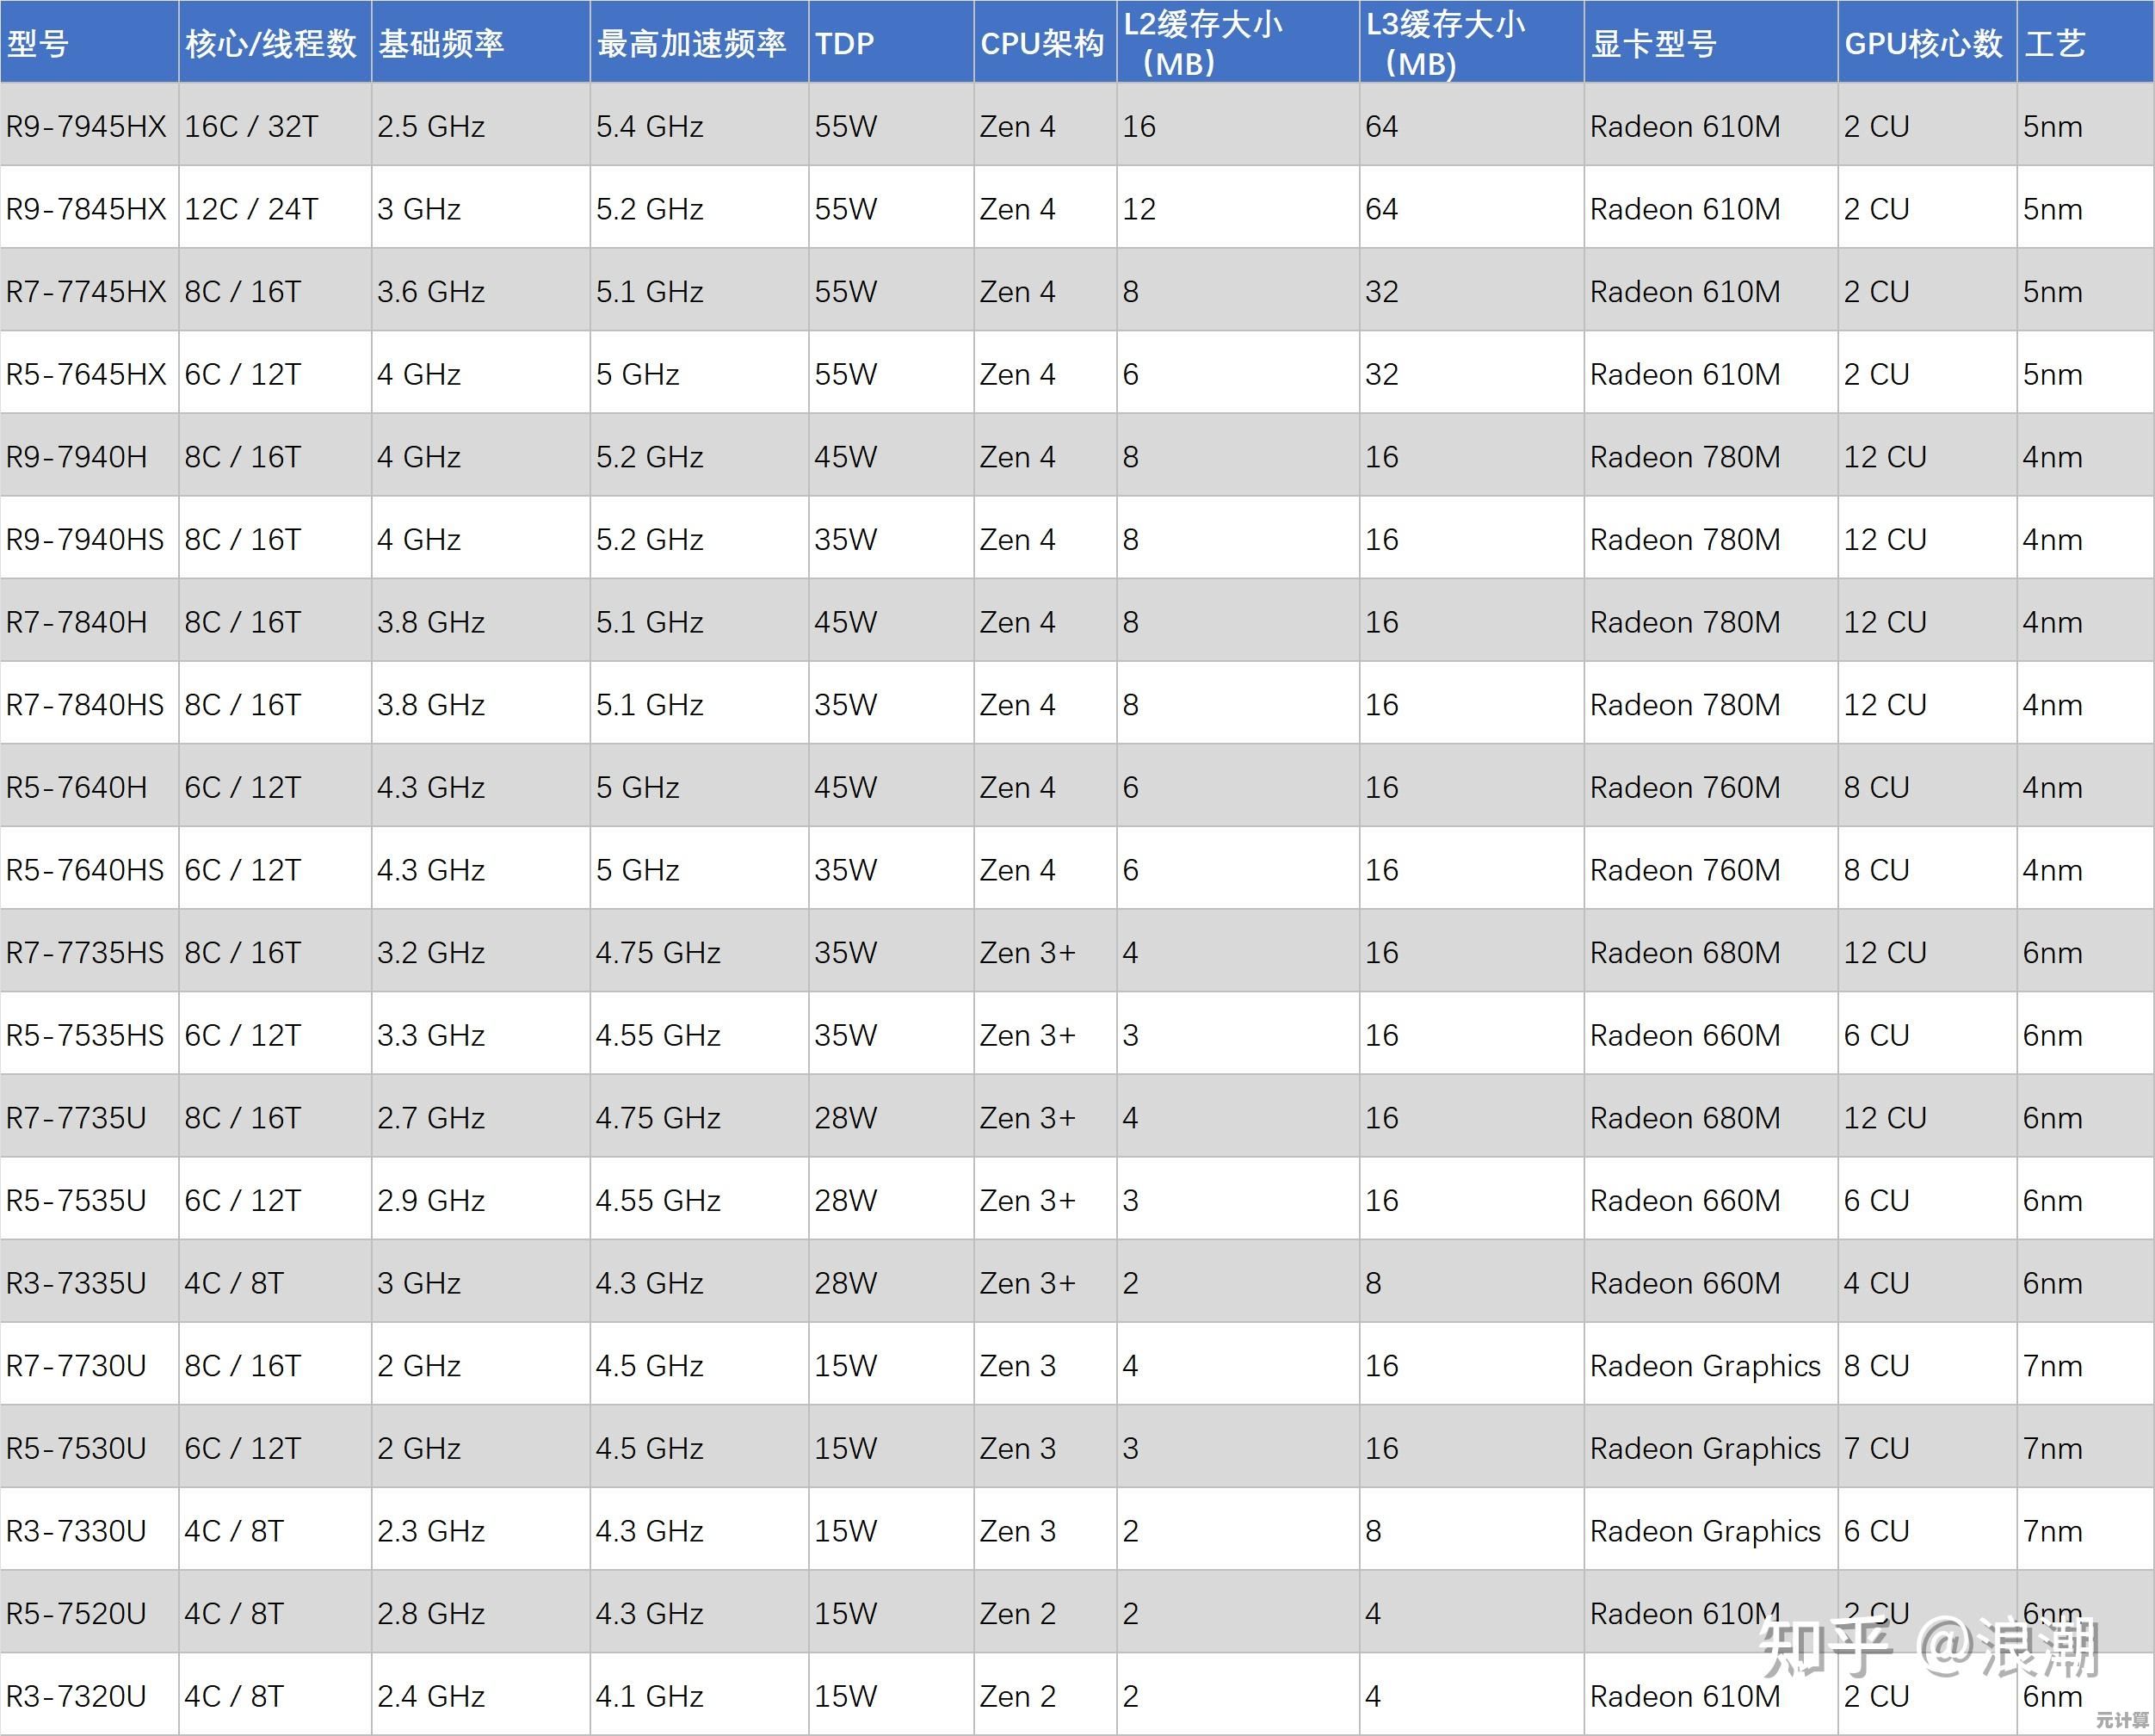Select Radeon 780M cell in R9-7940H row
Screen dimensions: 2155x1736
coord(1684,457)
